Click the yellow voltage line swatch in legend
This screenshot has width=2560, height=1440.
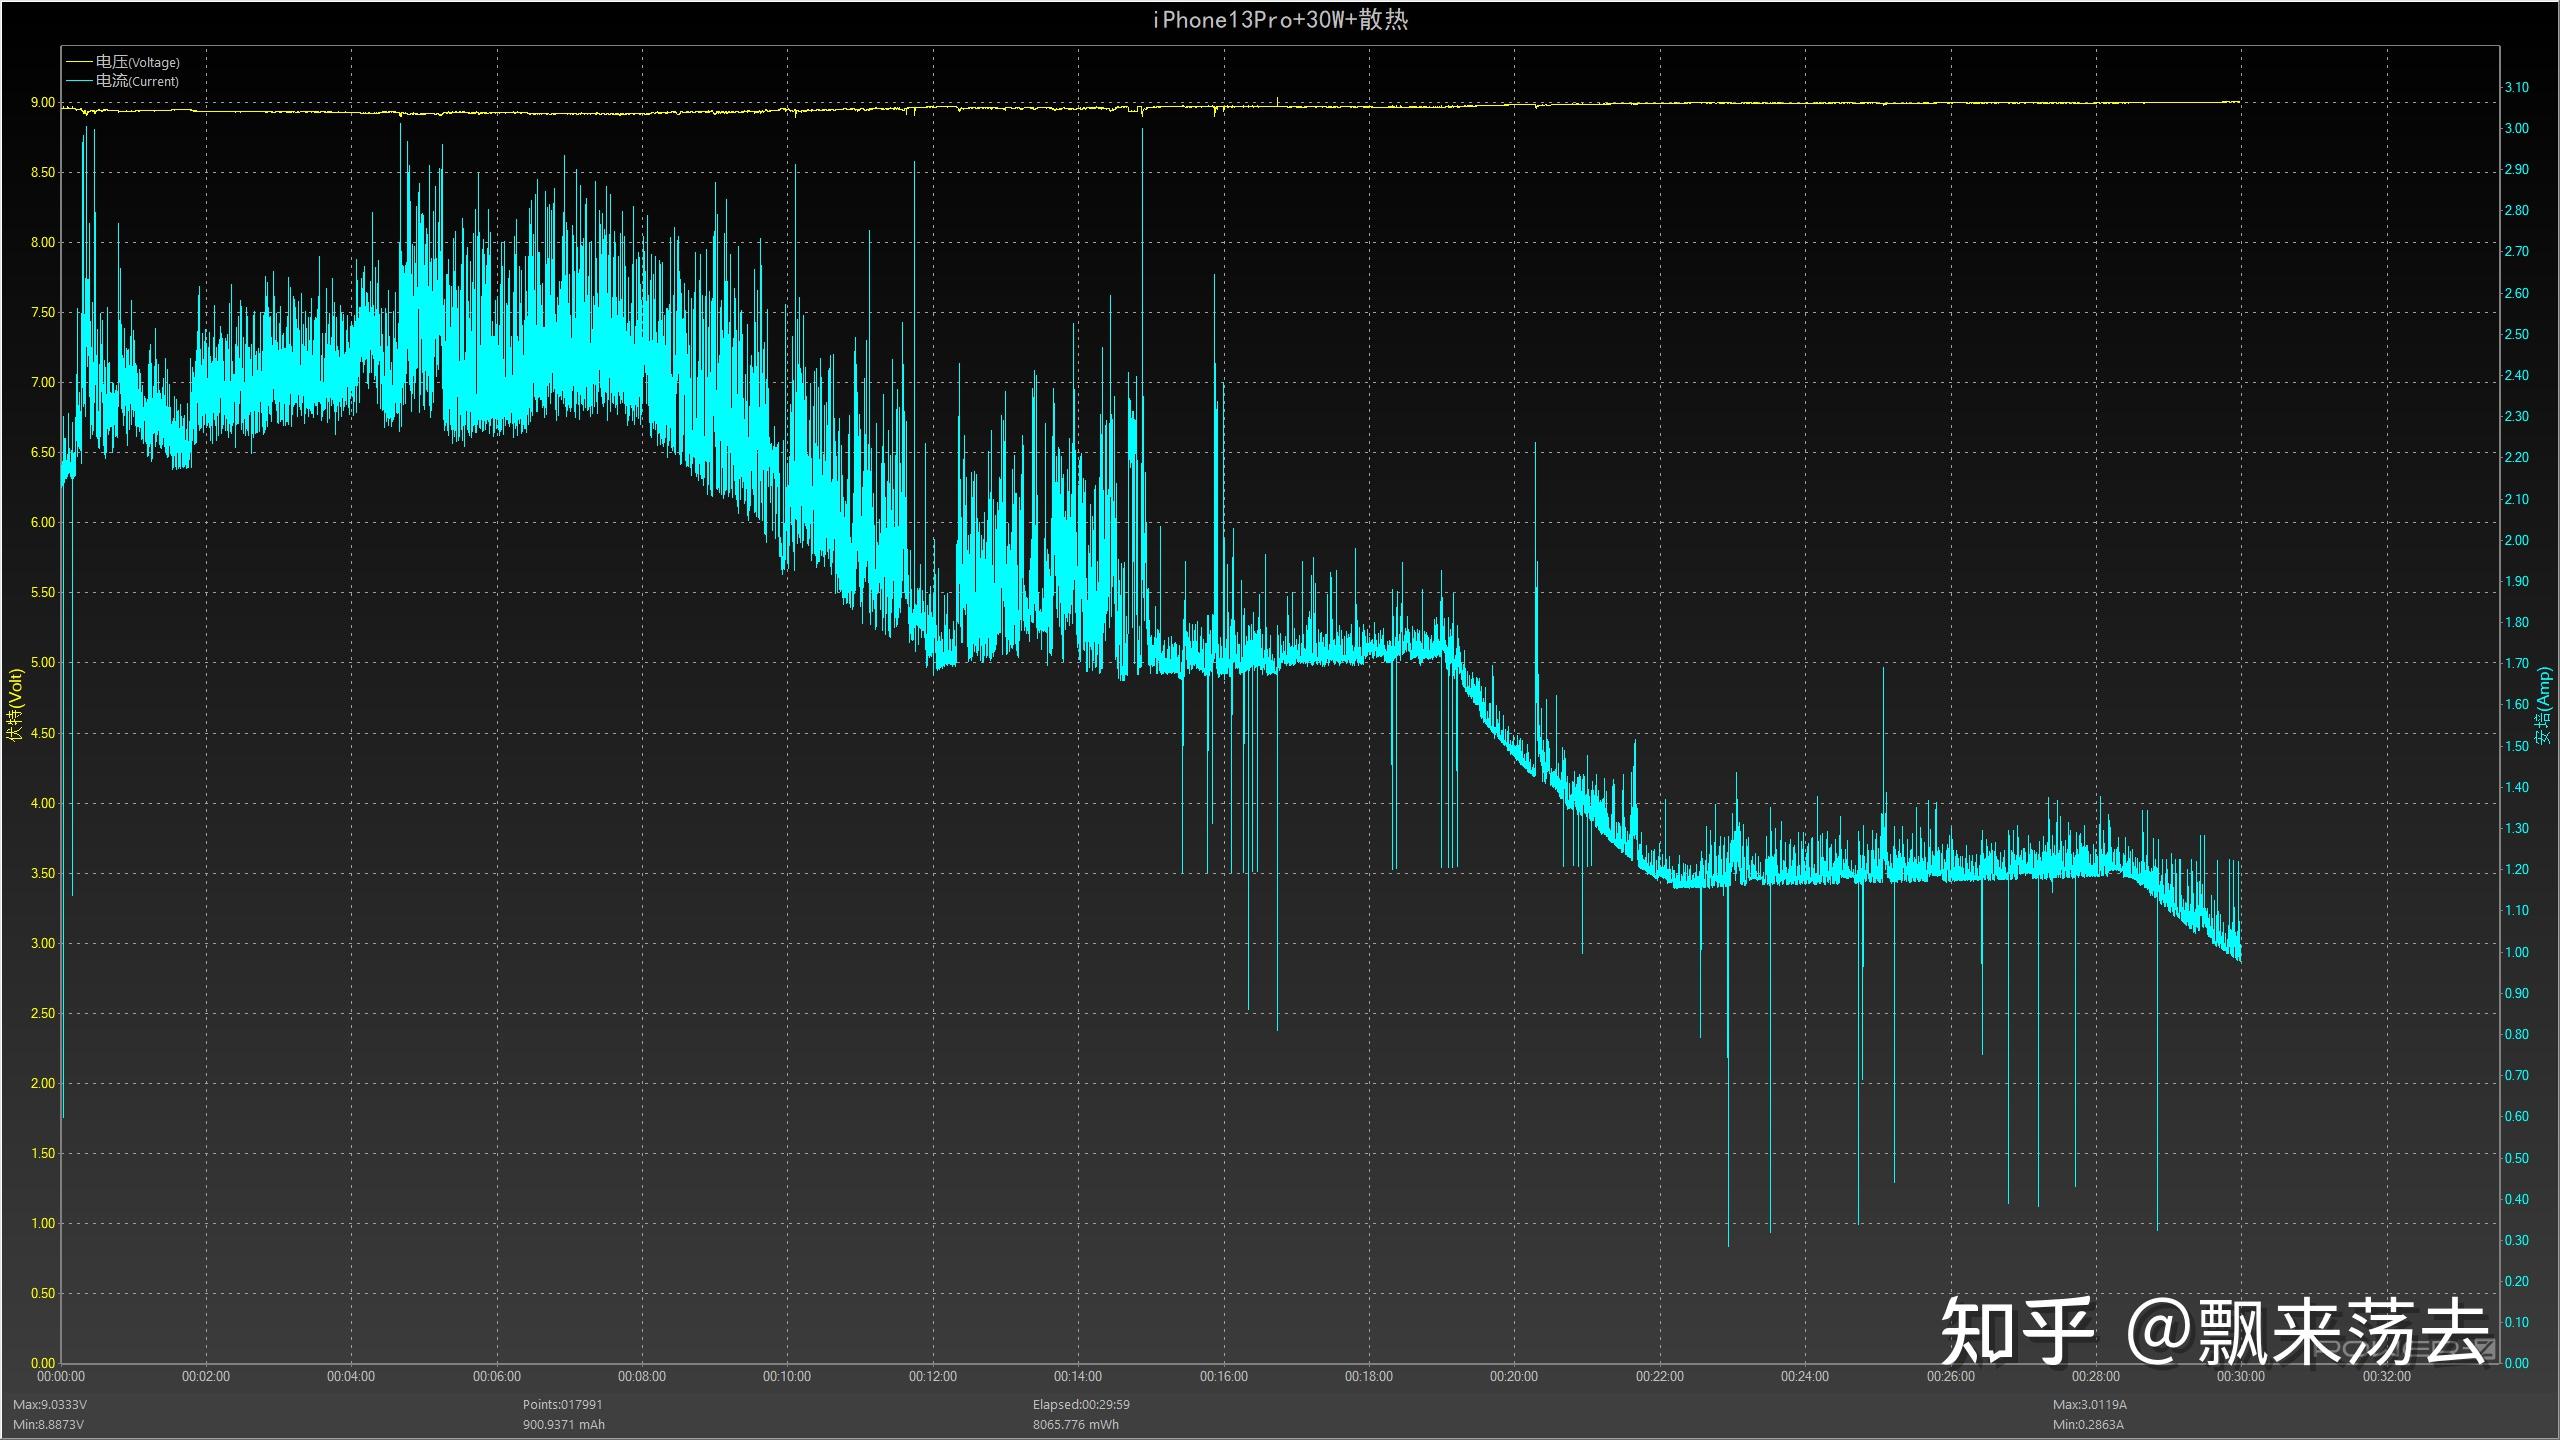78,62
